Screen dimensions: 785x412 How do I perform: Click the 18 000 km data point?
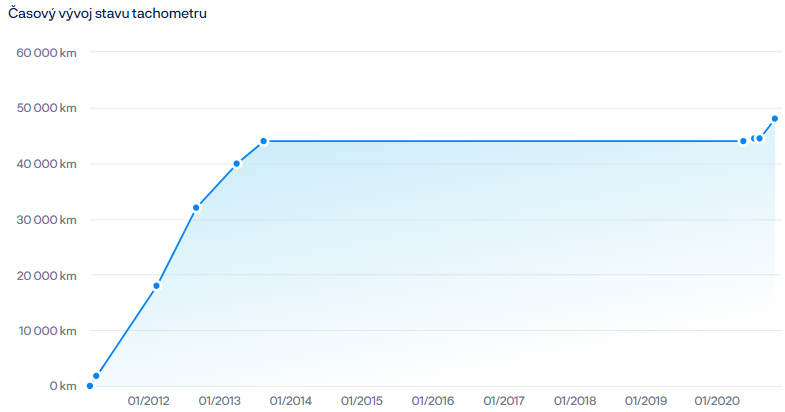[157, 286]
